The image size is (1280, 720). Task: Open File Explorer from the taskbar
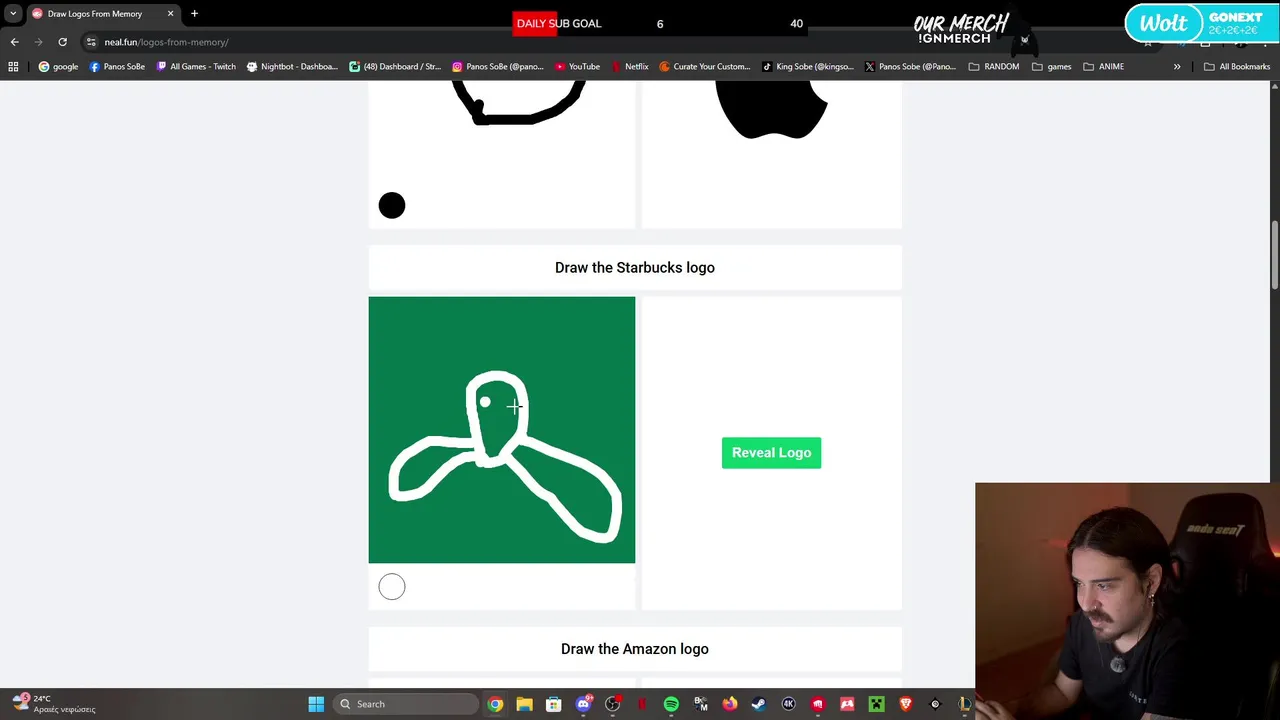[524, 704]
